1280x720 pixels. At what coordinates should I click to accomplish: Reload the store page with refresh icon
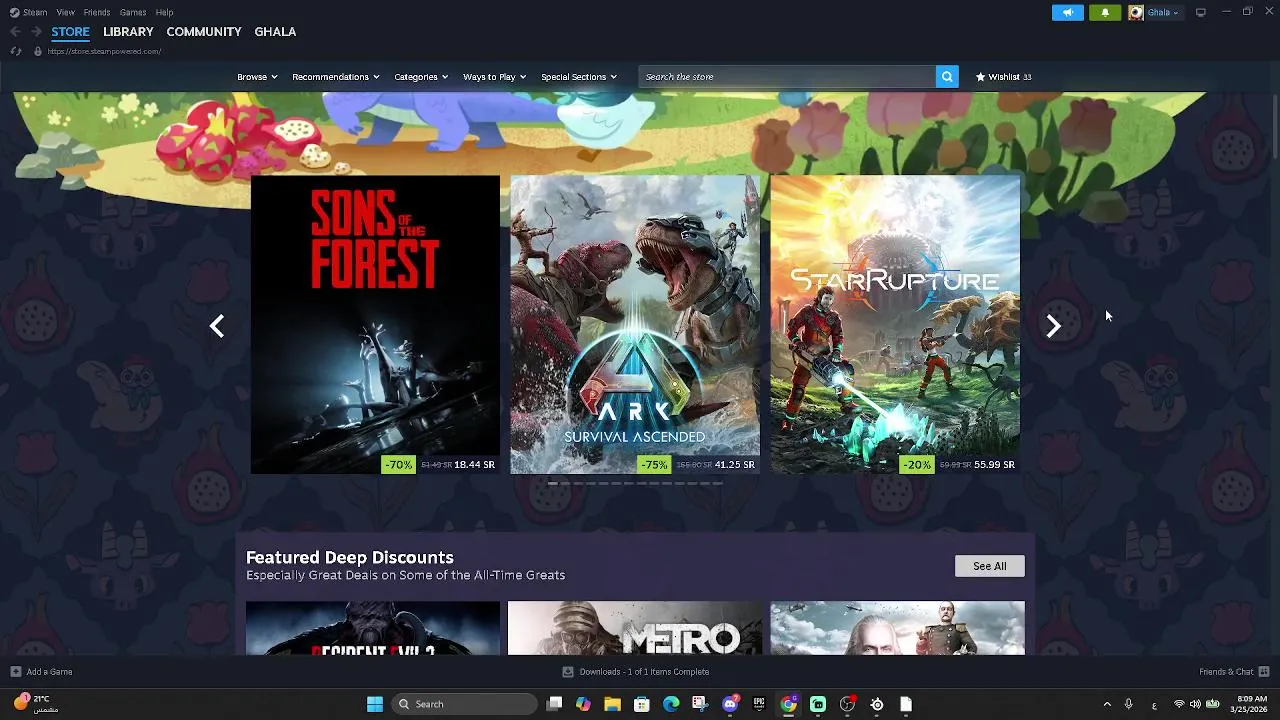[15, 51]
